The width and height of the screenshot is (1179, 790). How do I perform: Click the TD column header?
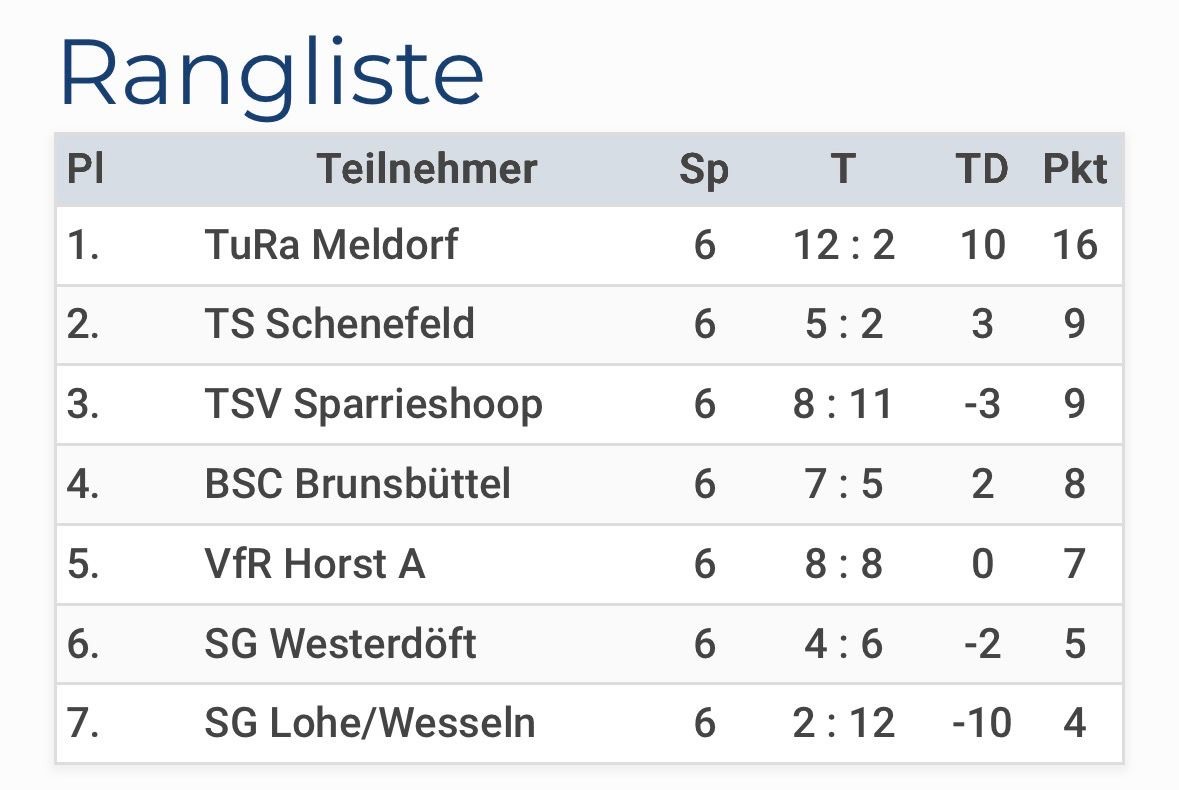[981, 170]
